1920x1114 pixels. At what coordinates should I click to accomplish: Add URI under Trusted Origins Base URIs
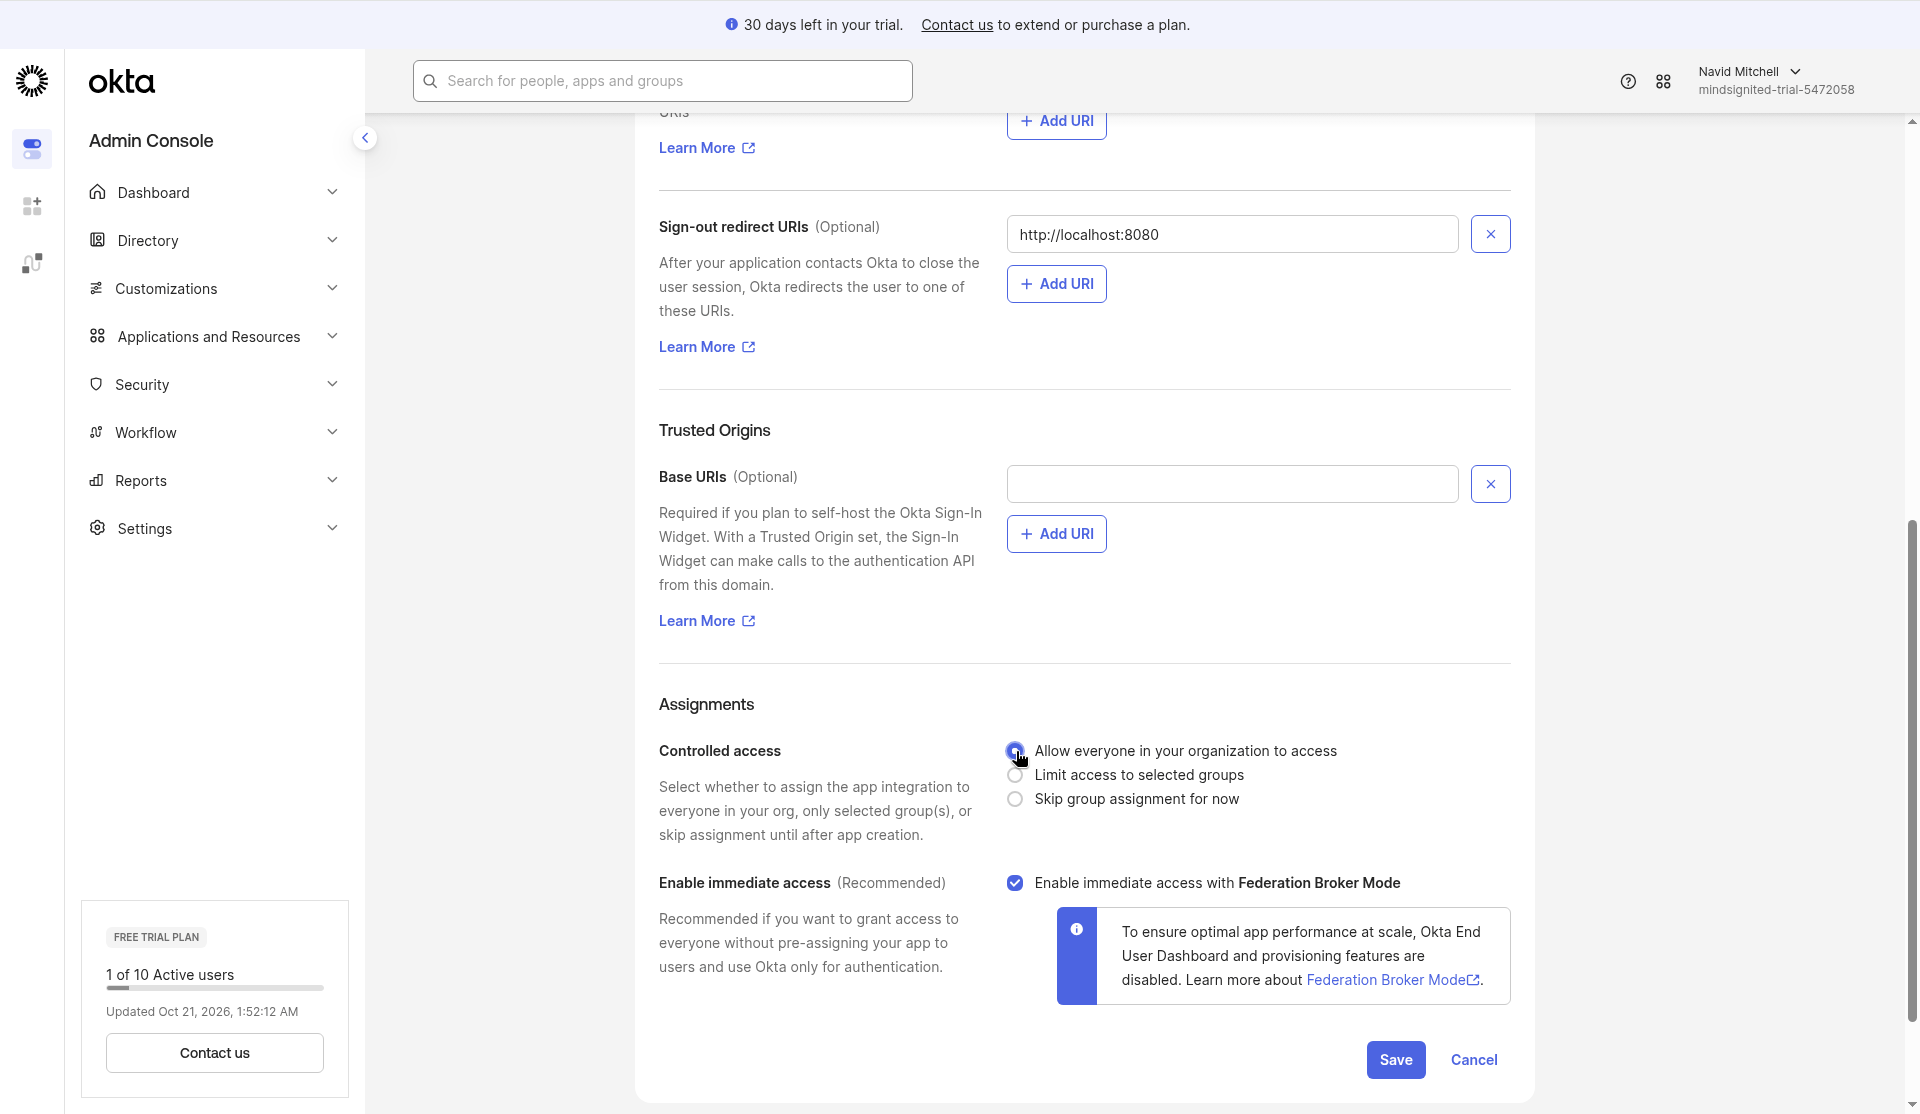[1057, 534]
